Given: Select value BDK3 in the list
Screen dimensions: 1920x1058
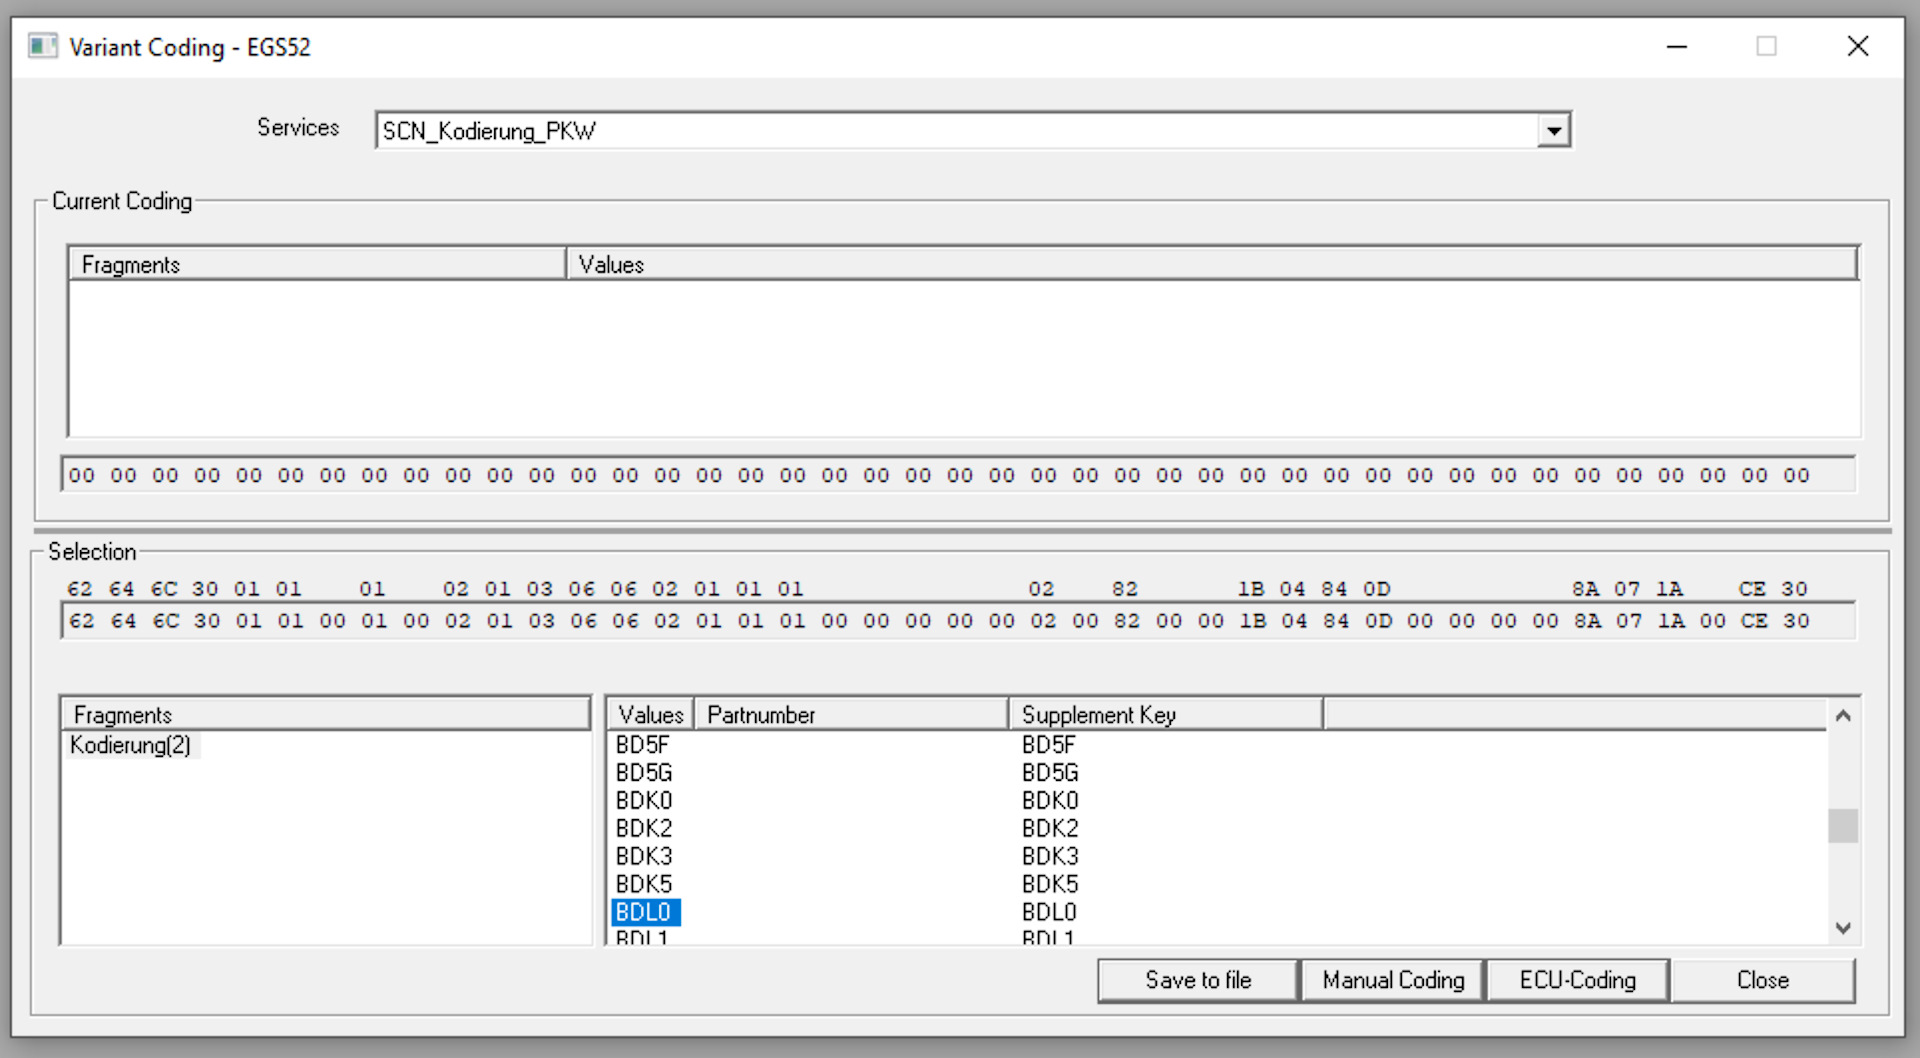Looking at the screenshot, I should pos(644,857).
